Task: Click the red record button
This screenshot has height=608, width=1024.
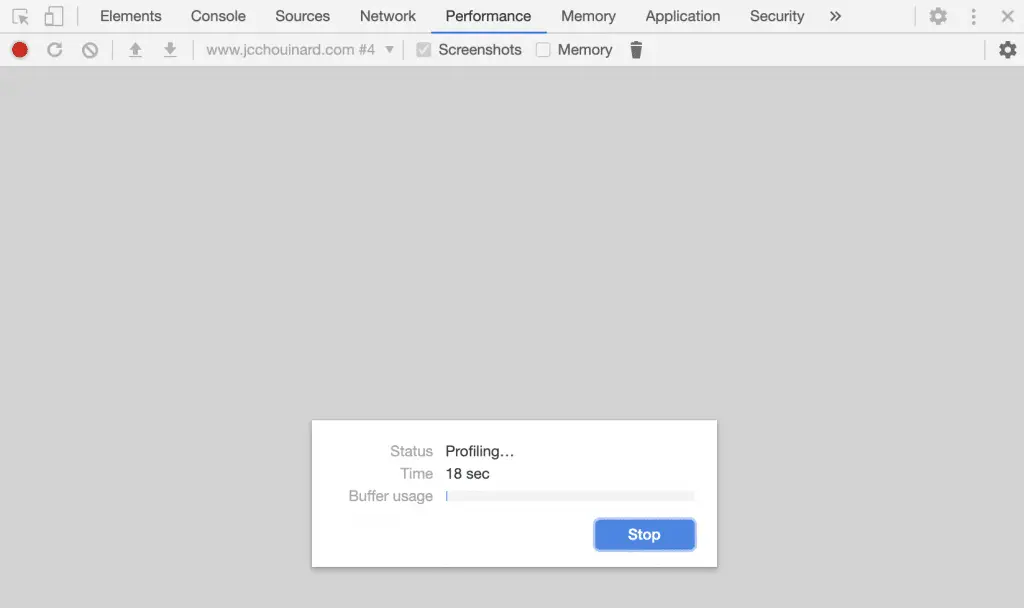Action: tap(20, 50)
